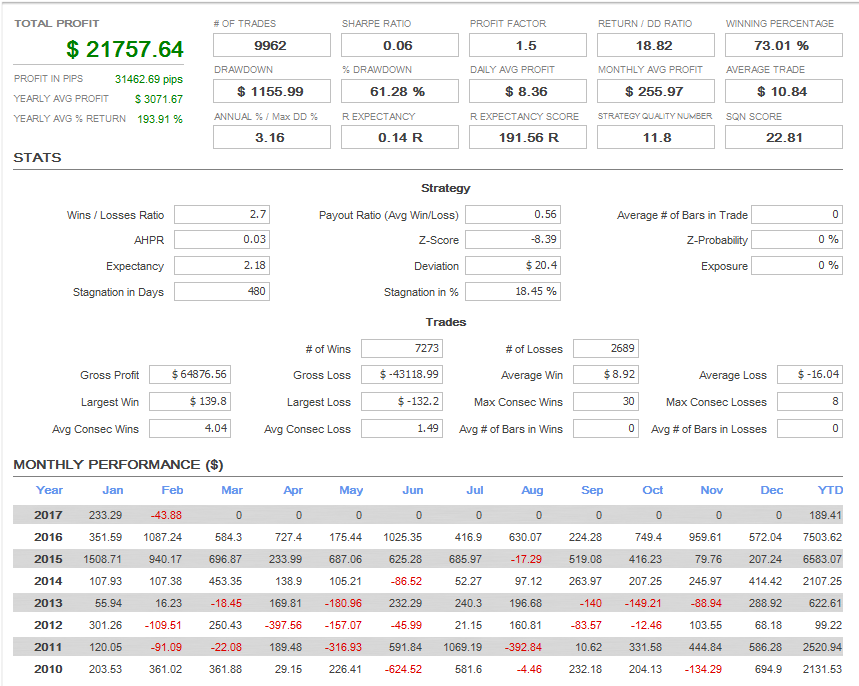Select Strategy Quality Number value 11.8
Screen dimensions: 859x686
[x=656, y=138]
